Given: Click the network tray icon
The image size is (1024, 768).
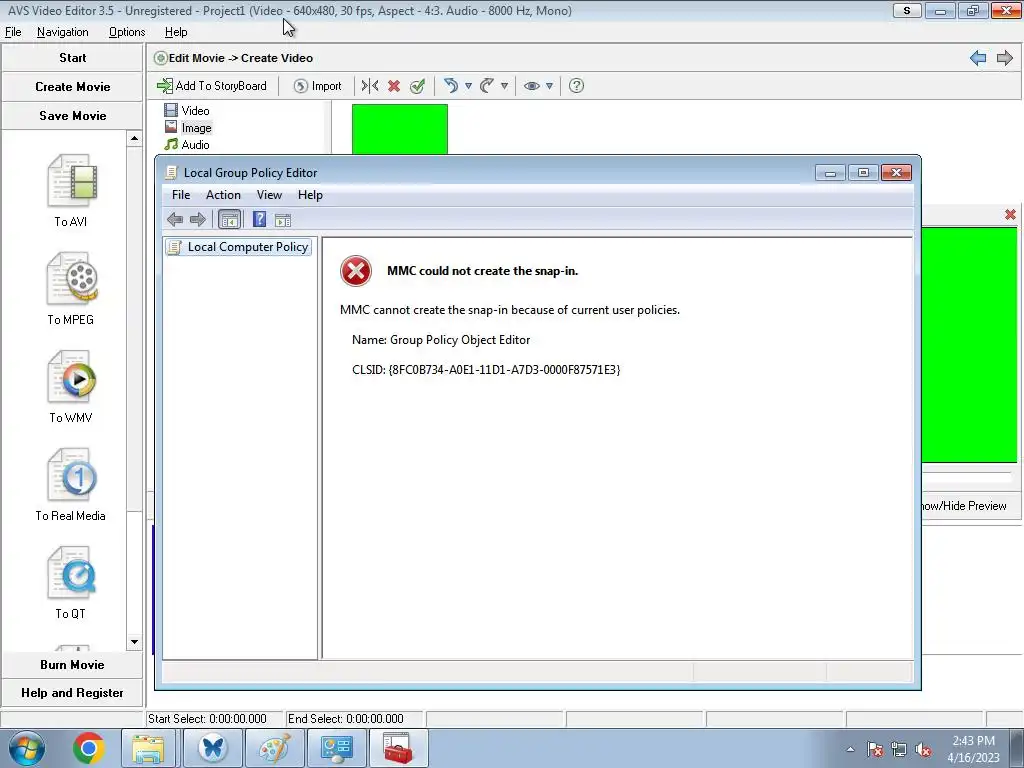Looking at the screenshot, I should tap(899, 749).
